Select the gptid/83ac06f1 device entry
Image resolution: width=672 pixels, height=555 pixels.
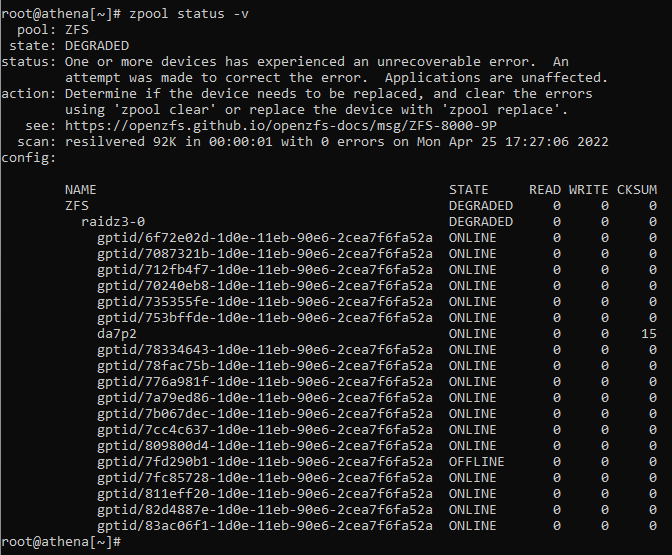pos(265,525)
